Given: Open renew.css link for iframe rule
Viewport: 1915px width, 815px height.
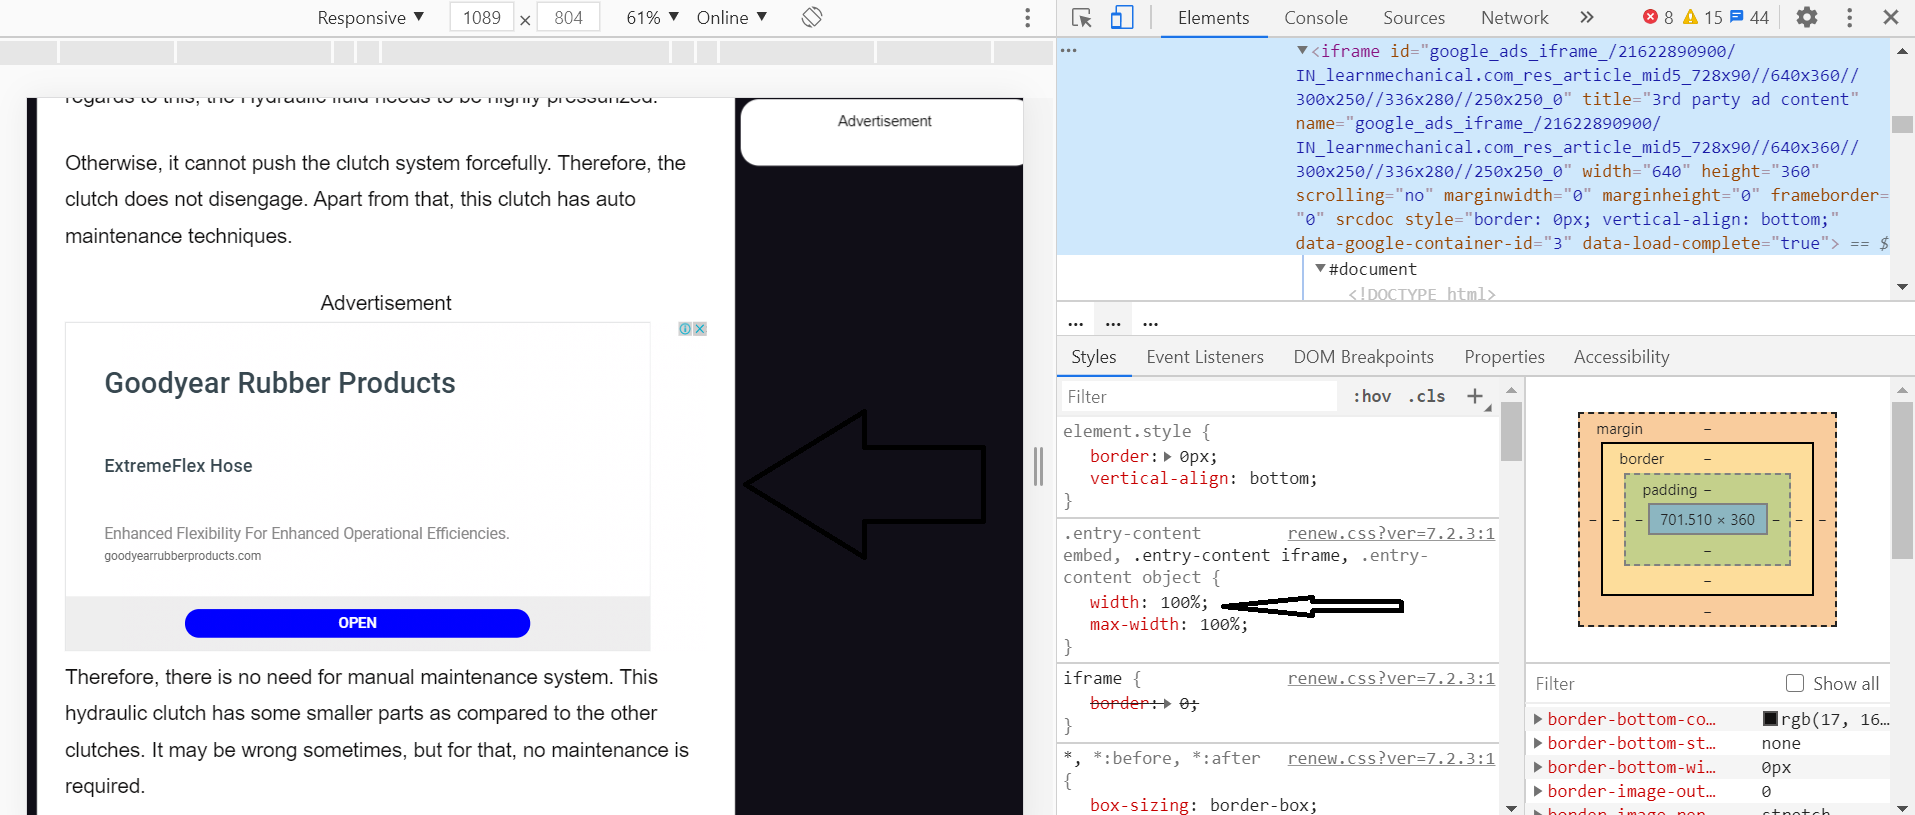Looking at the screenshot, I should (x=1391, y=678).
